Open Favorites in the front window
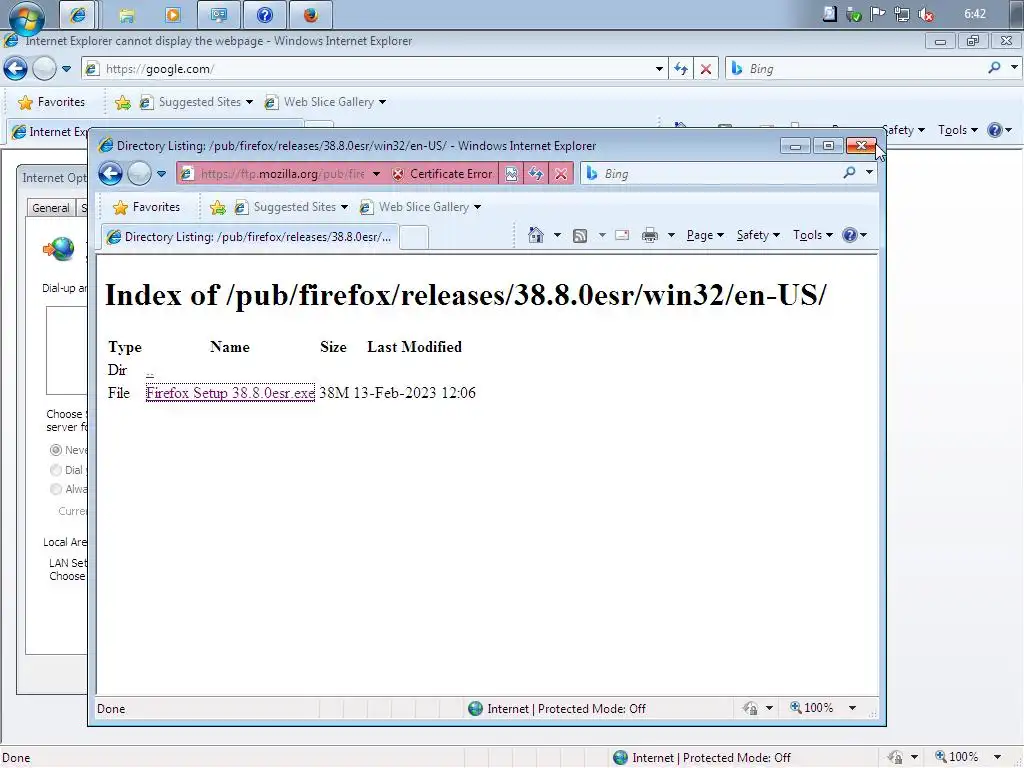1024x768 pixels. (146, 207)
